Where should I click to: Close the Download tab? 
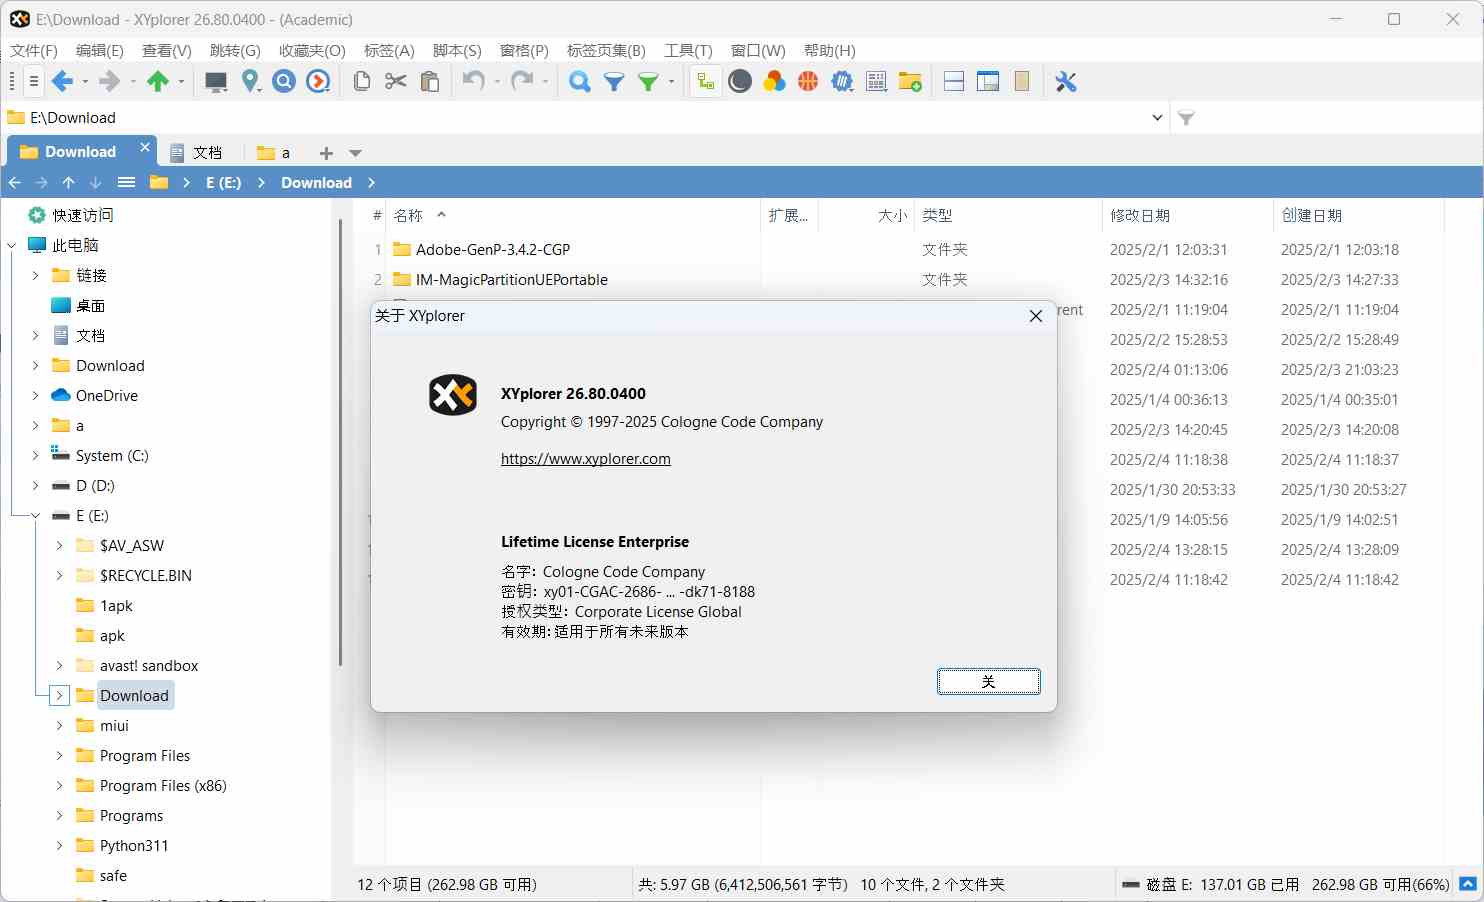click(x=145, y=147)
